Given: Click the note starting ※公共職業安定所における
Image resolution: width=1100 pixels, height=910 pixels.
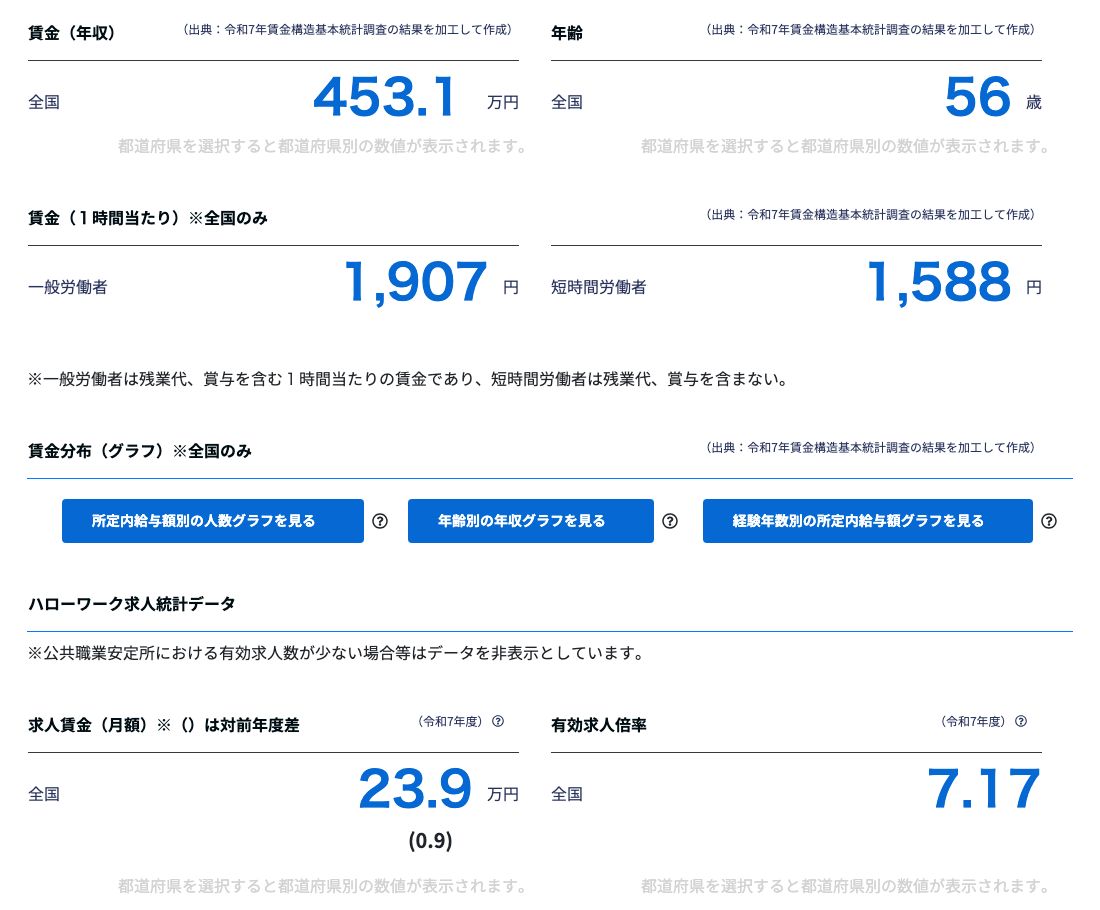Looking at the screenshot, I should point(337,653).
